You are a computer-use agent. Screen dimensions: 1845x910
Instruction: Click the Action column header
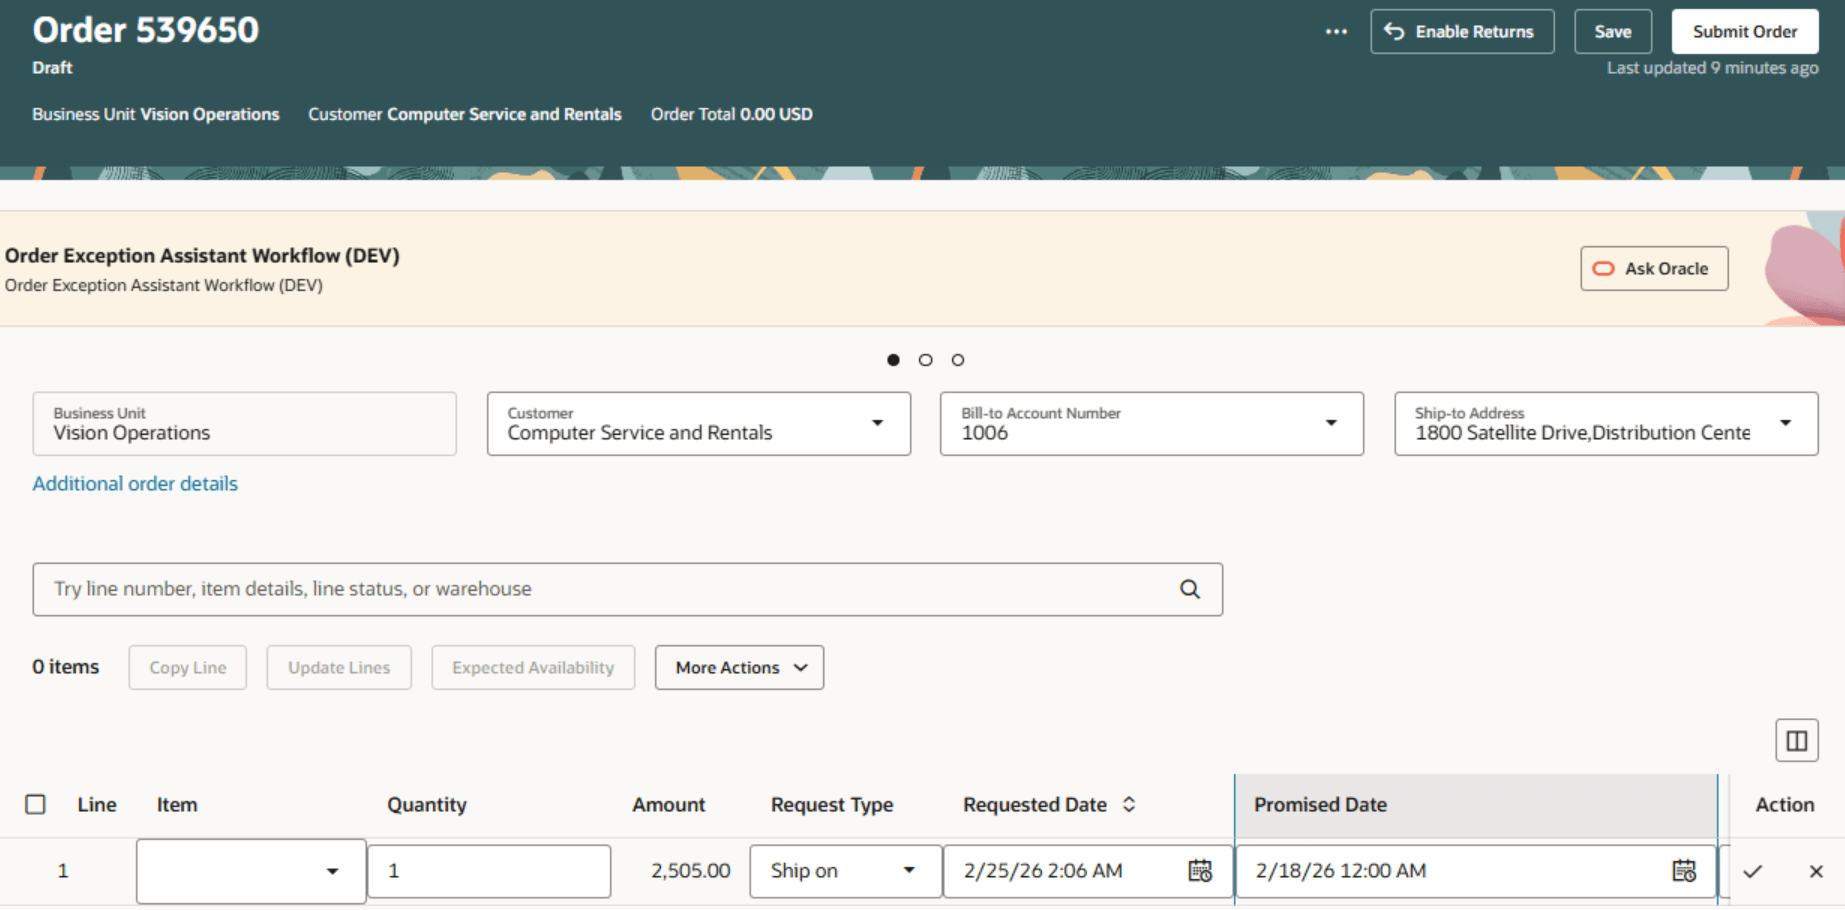pyautogui.click(x=1785, y=805)
